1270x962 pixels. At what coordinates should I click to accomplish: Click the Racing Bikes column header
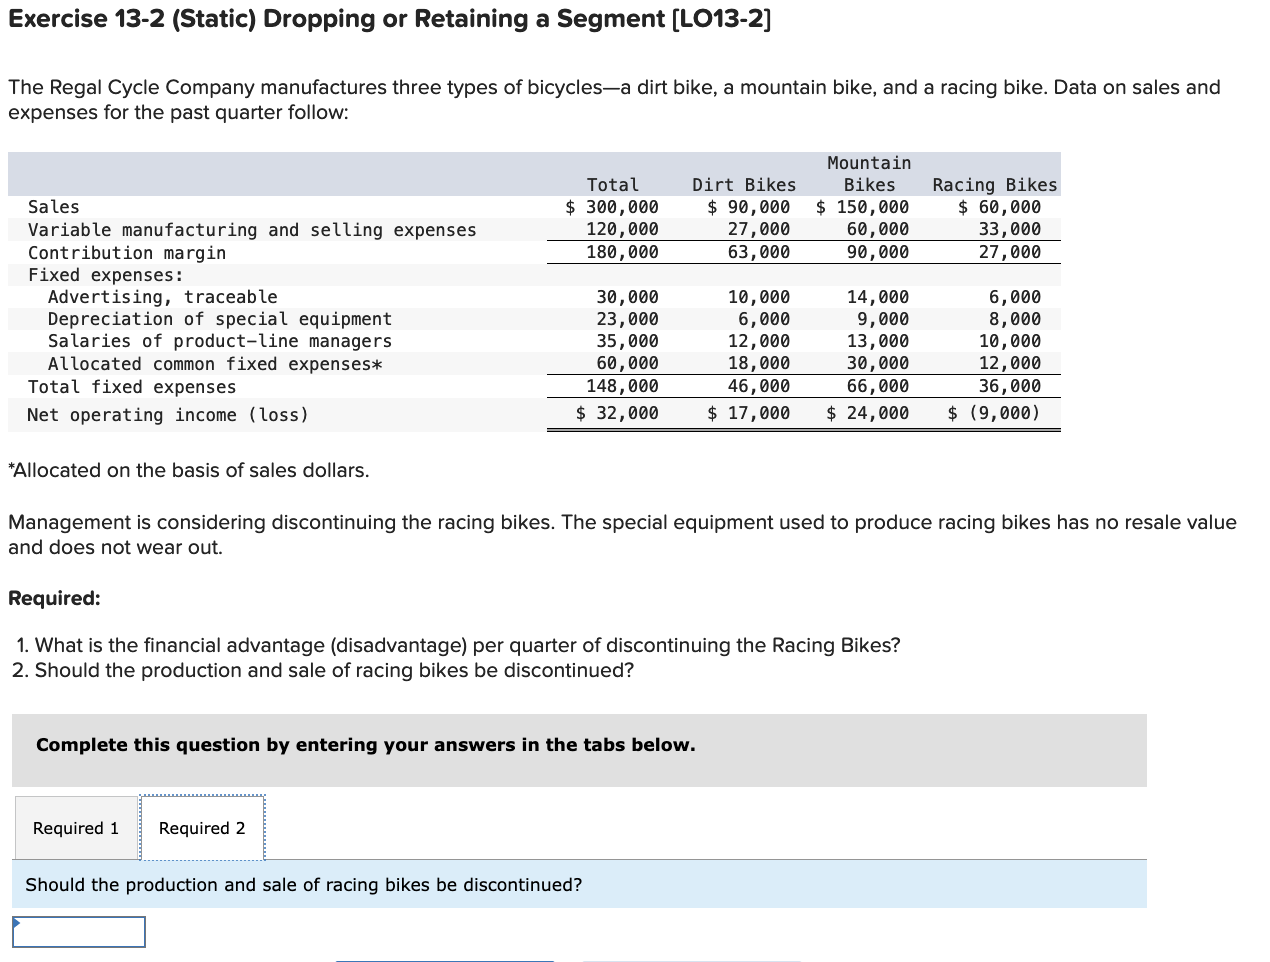click(994, 184)
